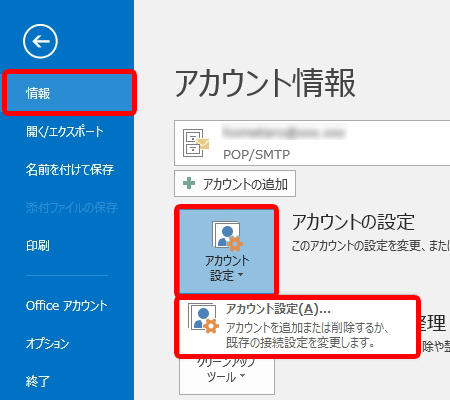450x400 pixels.
Task: Click the green plus icon for アカウントの追加
Action: coord(189,183)
